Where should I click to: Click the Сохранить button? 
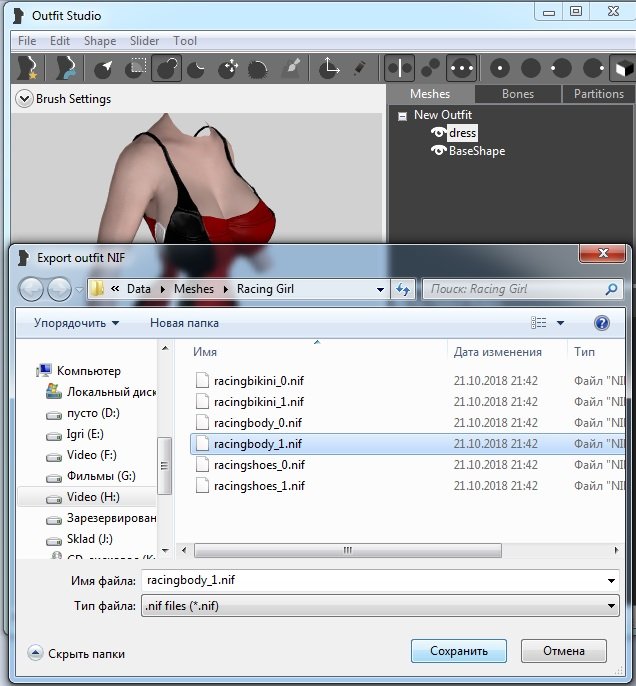(x=459, y=651)
